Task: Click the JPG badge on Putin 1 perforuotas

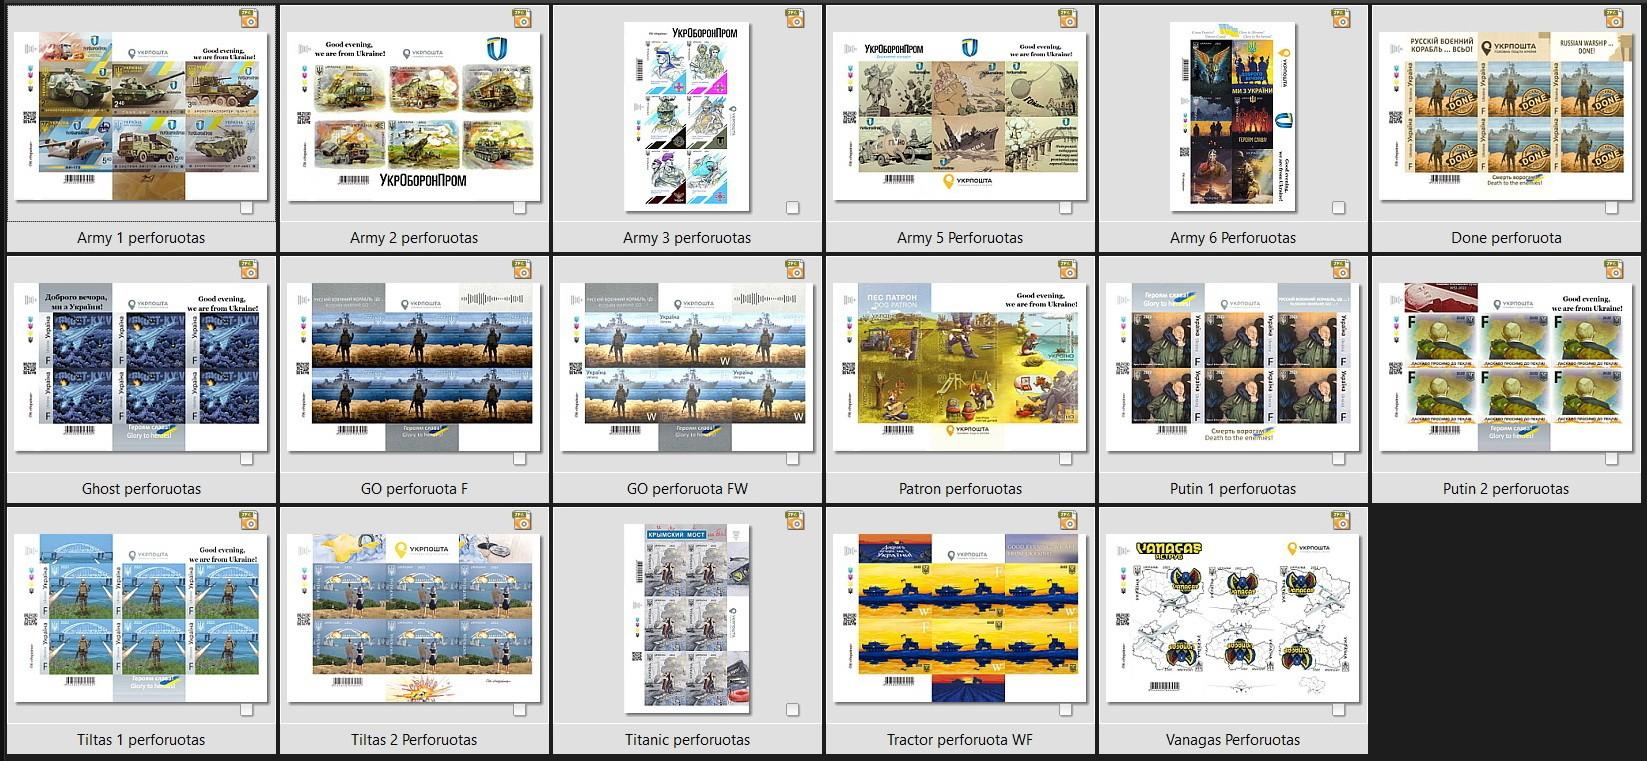Action: coord(1341,269)
